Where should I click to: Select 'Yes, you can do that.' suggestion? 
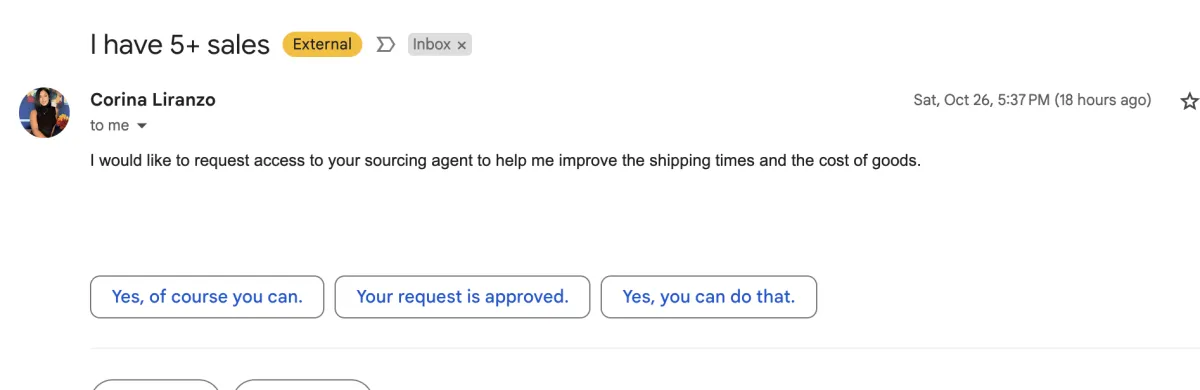709,297
